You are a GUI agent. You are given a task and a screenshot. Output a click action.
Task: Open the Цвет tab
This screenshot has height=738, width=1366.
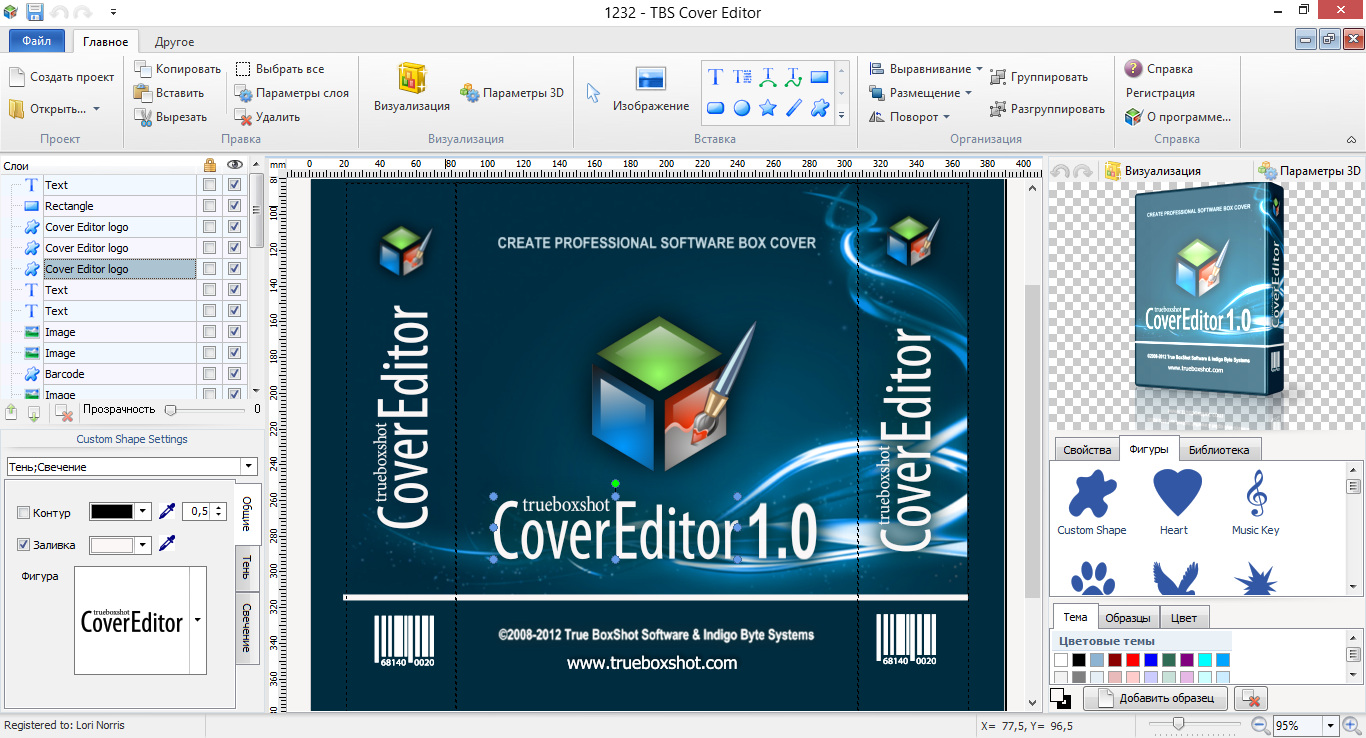pyautogui.click(x=1184, y=617)
